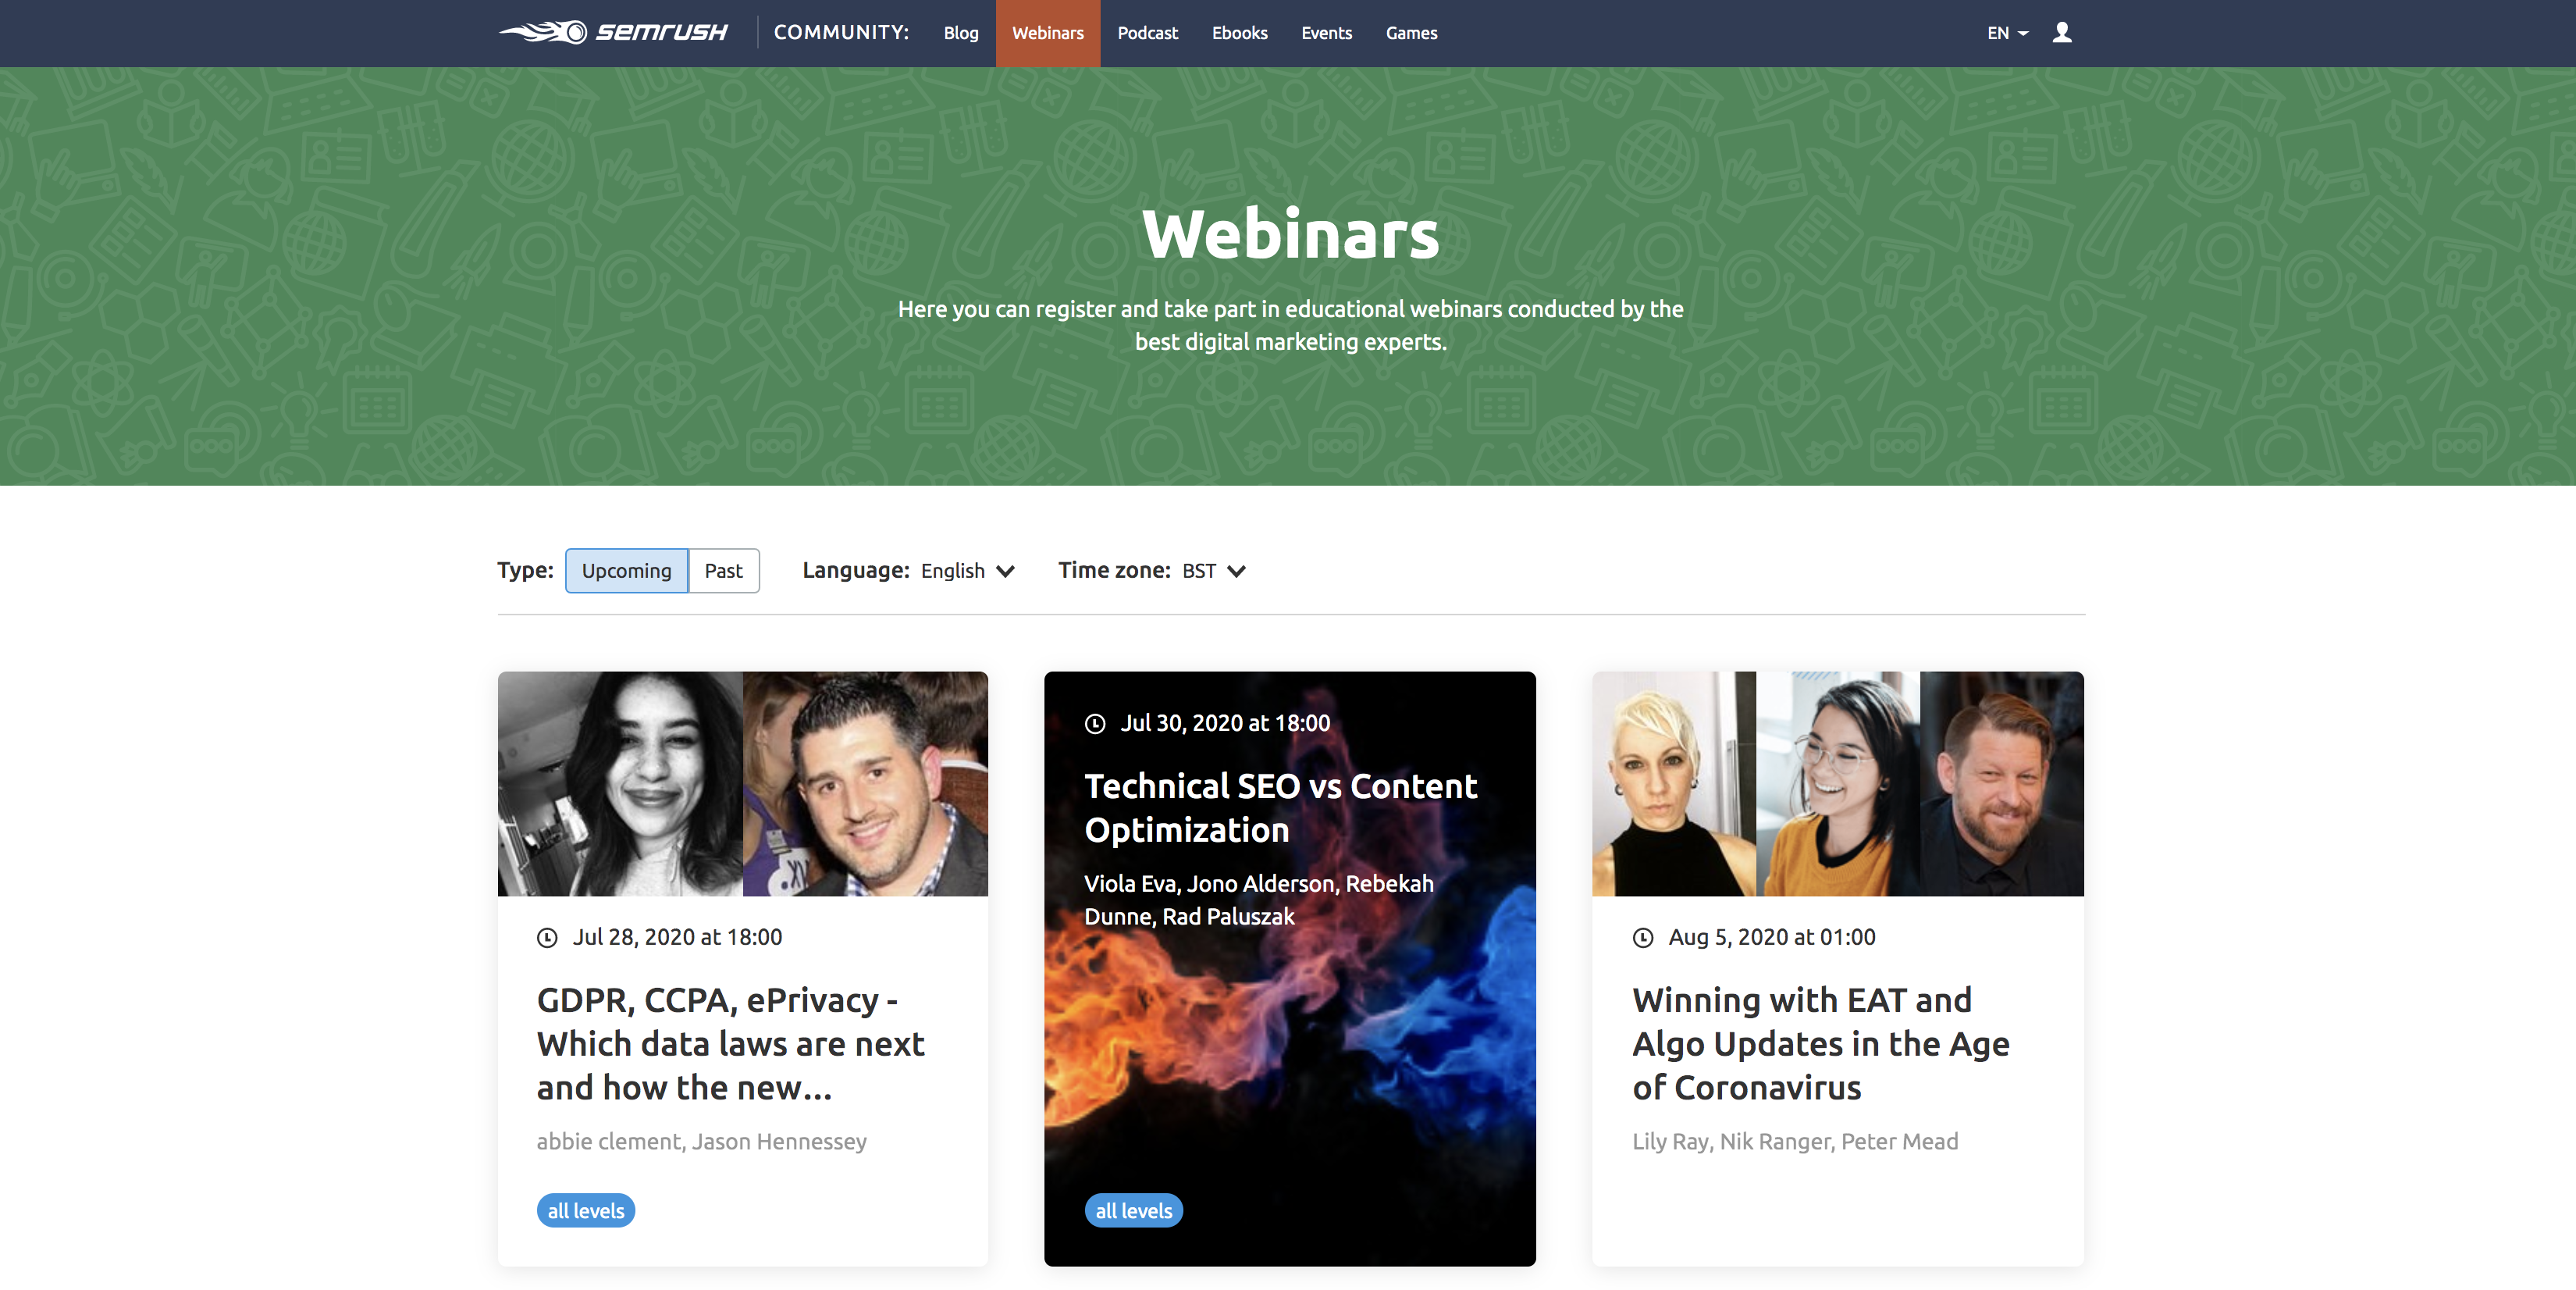Click the Ebooks navigation link

pyautogui.click(x=1240, y=33)
